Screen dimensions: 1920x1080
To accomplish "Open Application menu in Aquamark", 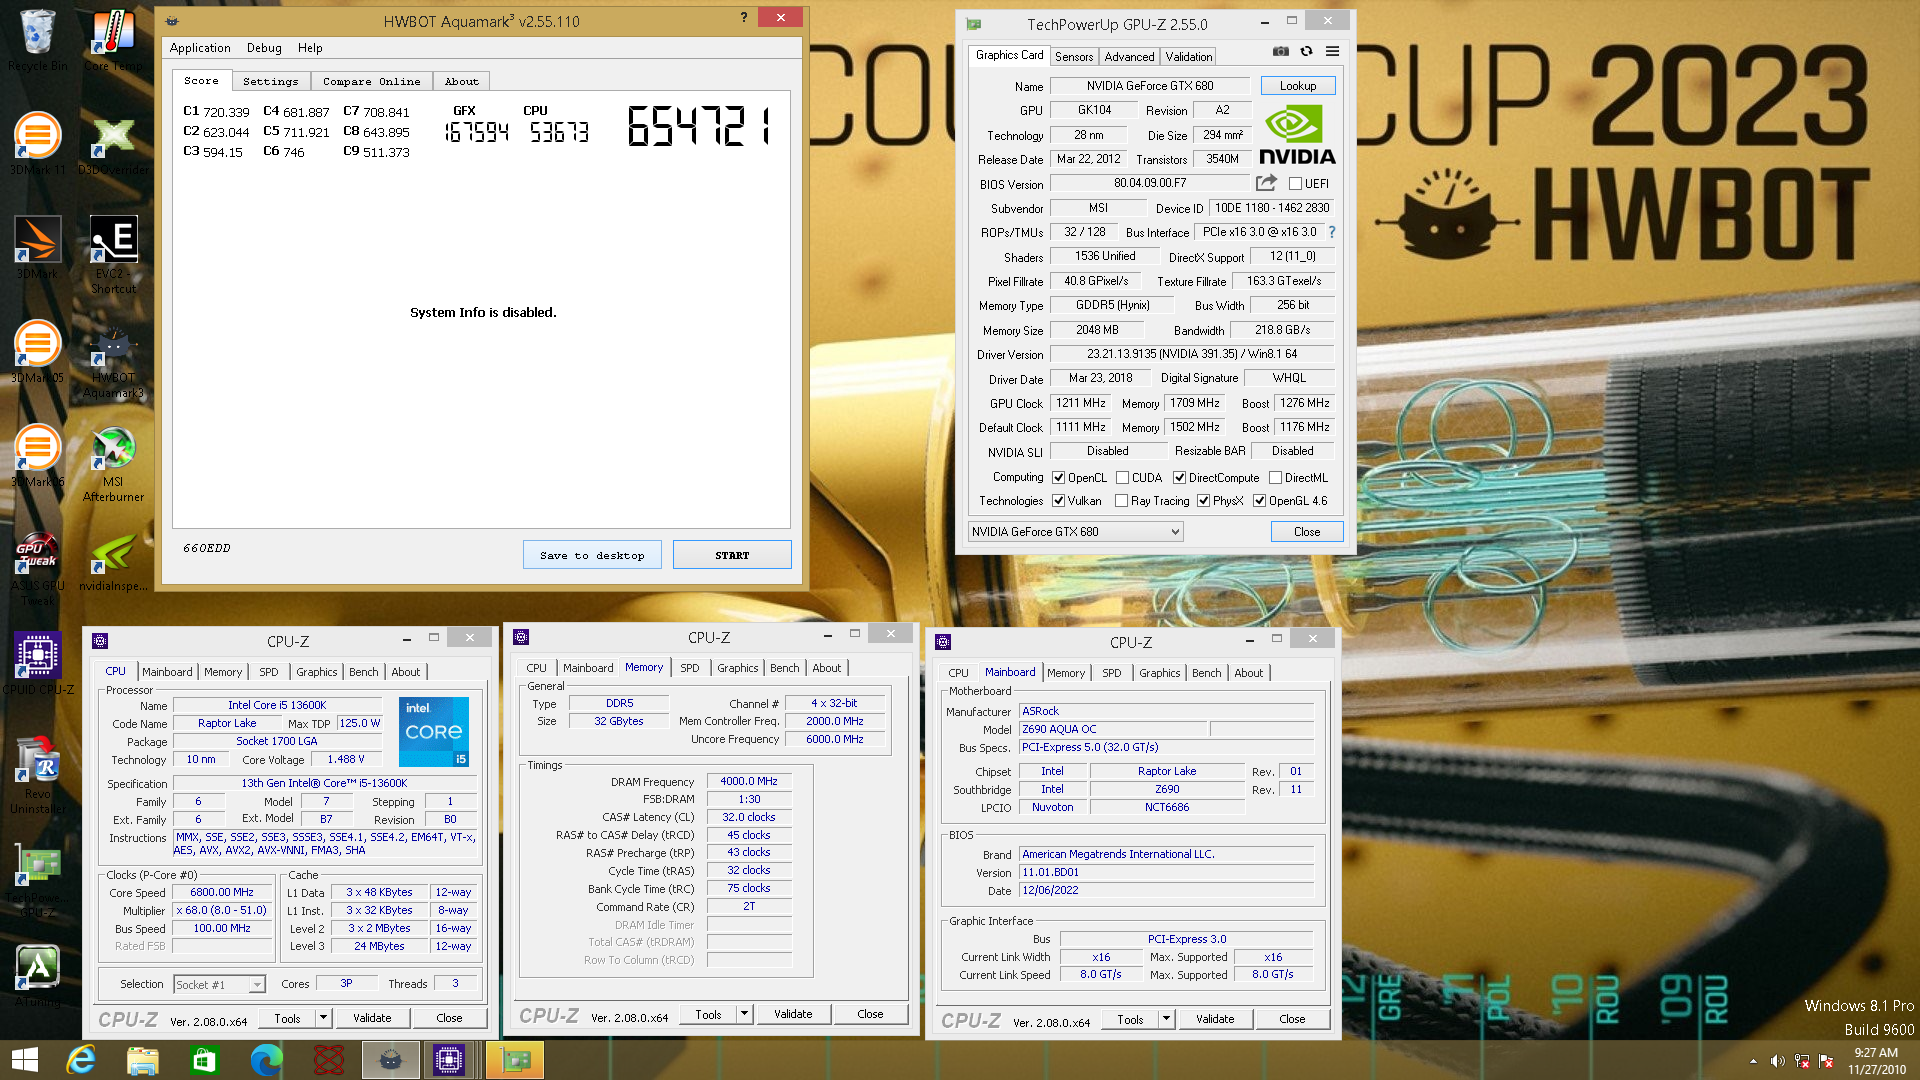I will [x=200, y=48].
